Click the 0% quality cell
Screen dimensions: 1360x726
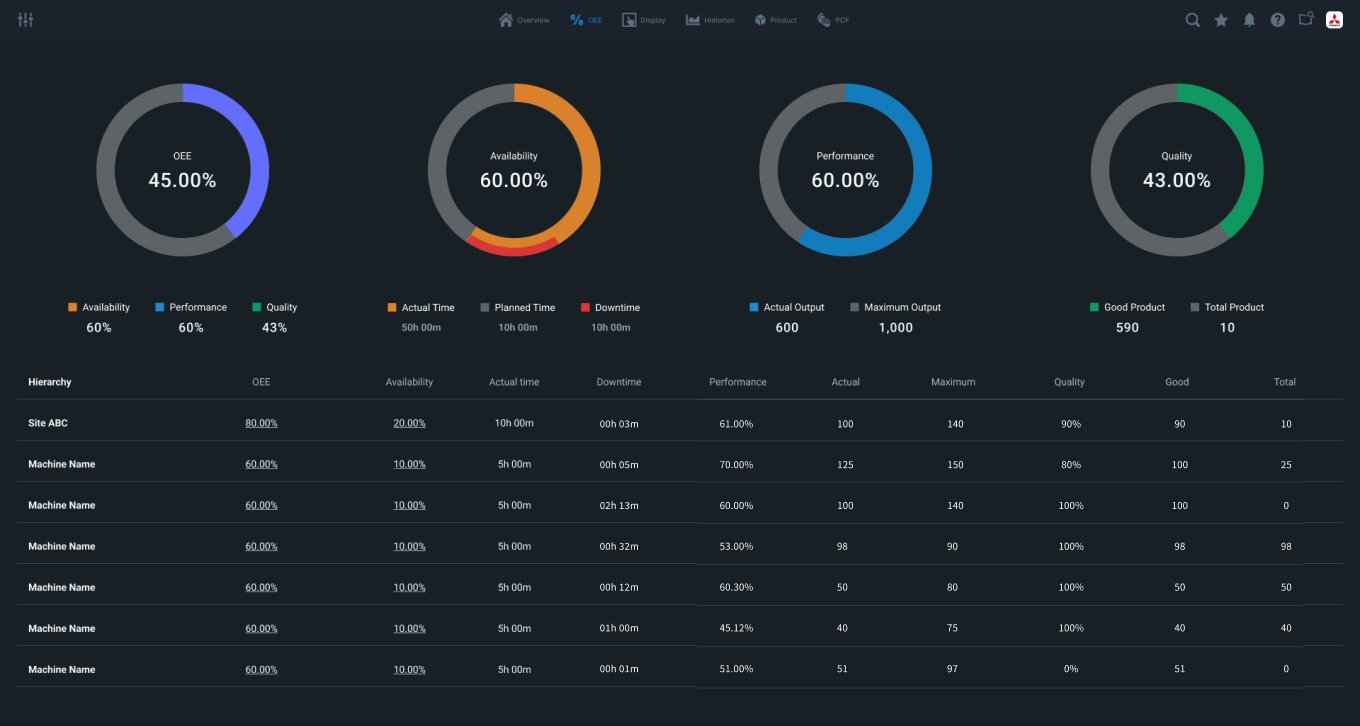pos(1071,670)
